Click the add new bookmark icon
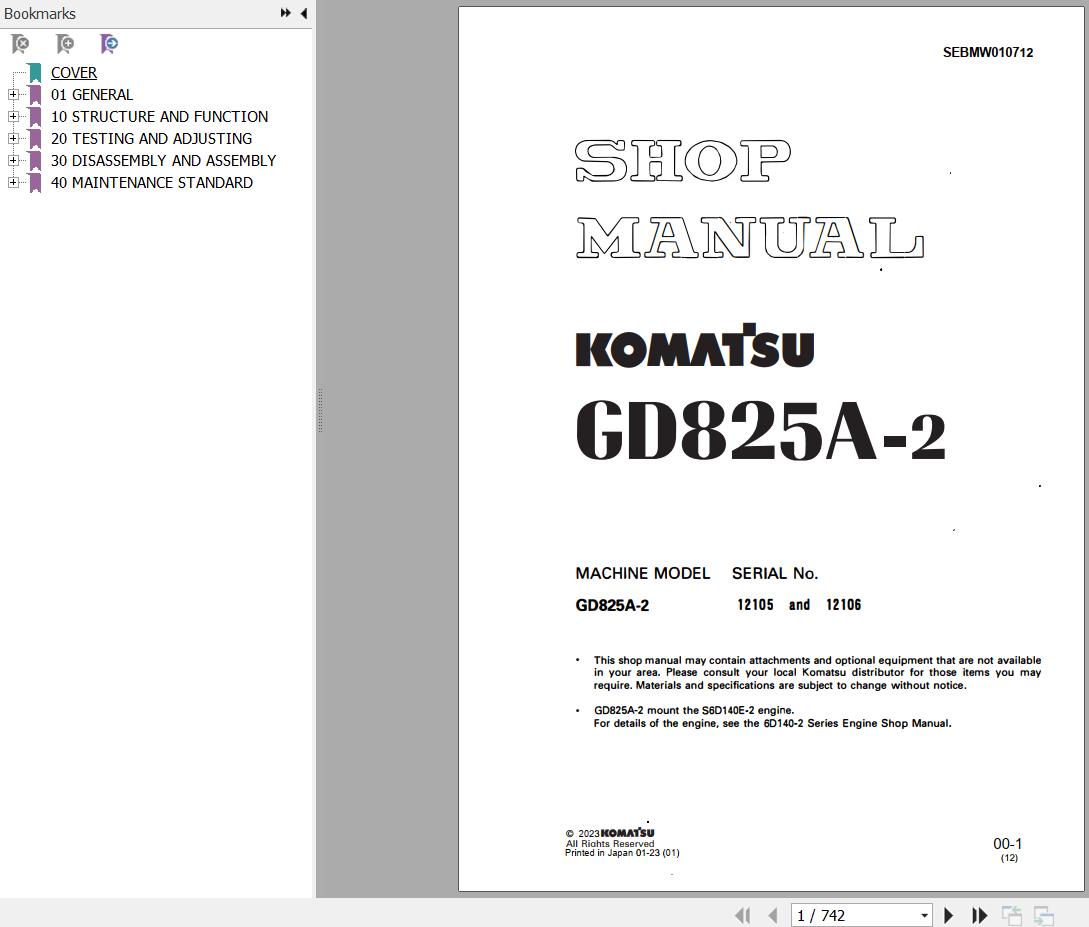 65,44
